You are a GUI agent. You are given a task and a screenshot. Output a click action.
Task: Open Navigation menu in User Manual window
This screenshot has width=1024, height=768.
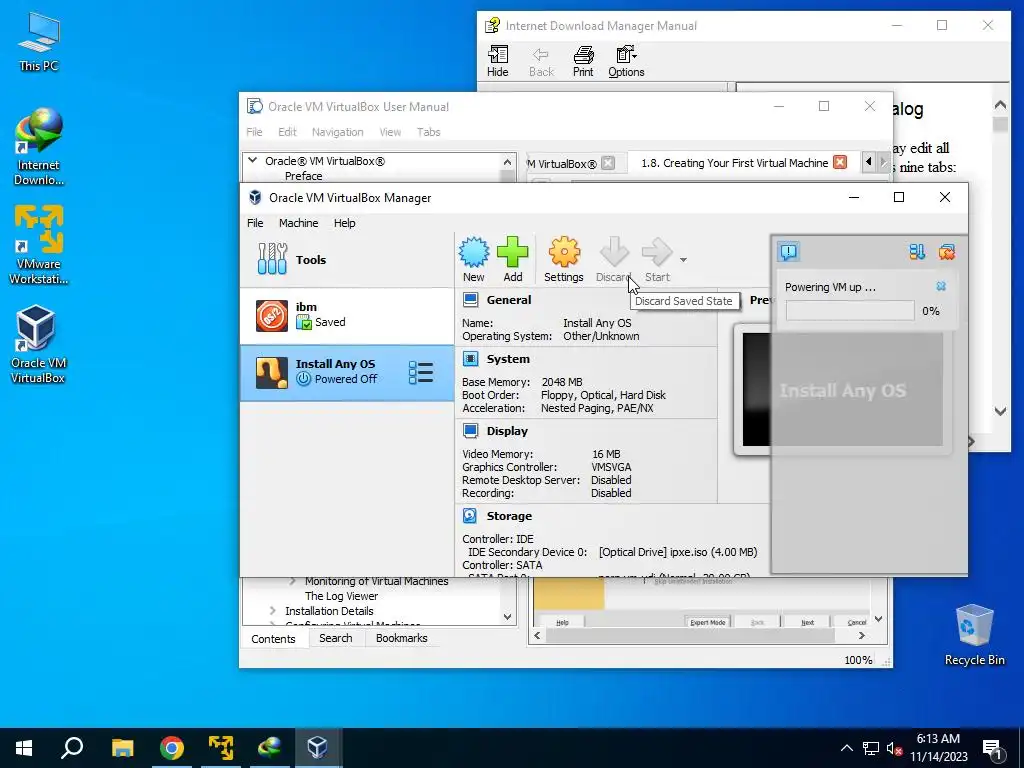click(337, 132)
